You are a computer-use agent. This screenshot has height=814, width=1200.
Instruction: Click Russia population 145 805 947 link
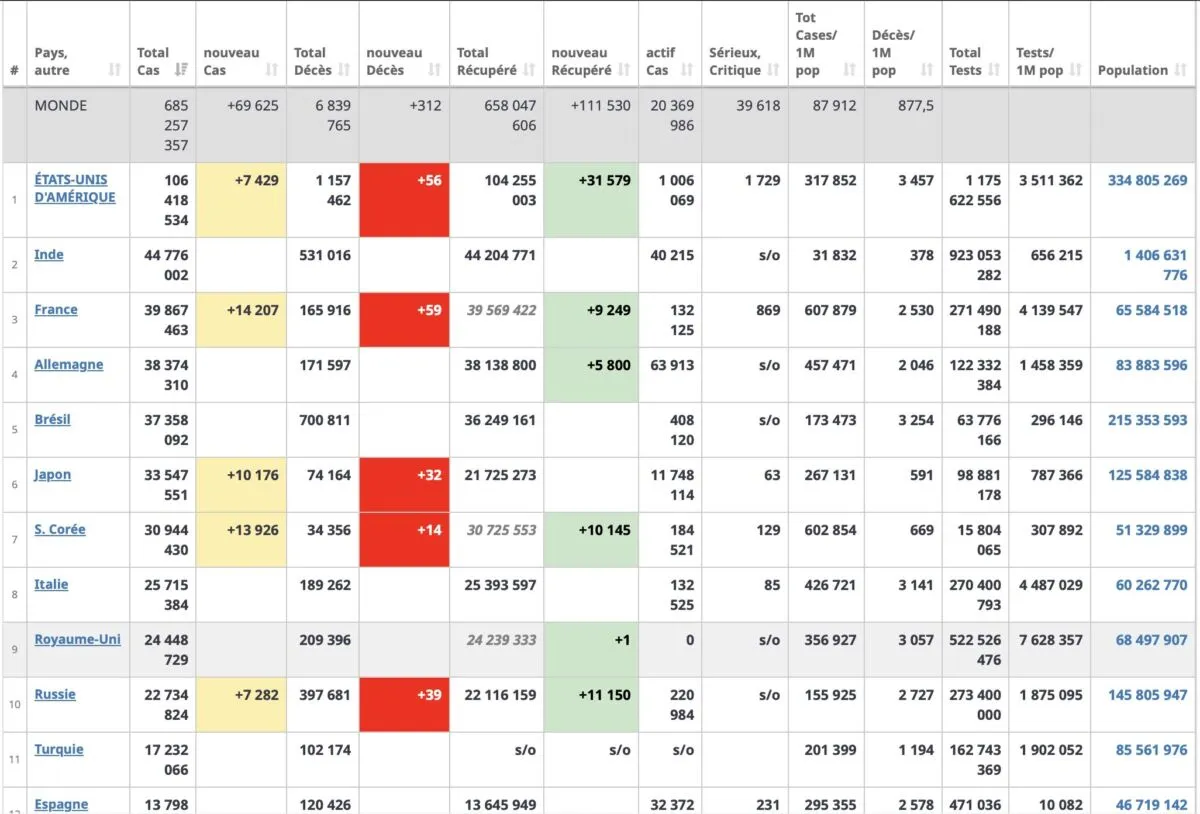(1147, 695)
